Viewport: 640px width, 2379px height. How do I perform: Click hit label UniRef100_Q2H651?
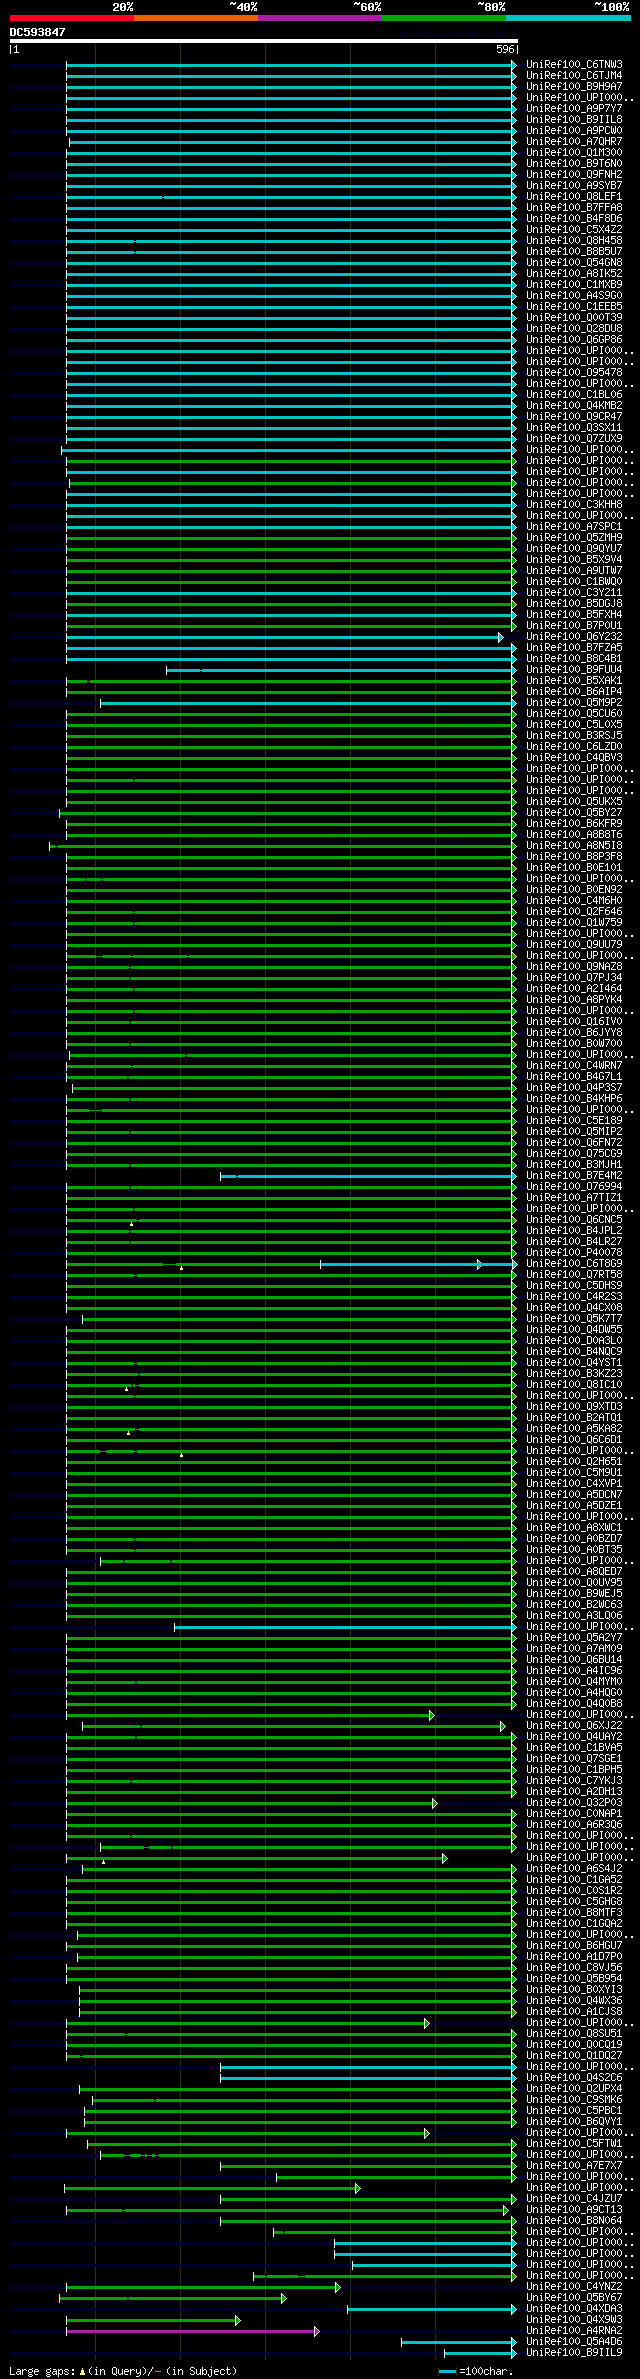pos(574,1462)
